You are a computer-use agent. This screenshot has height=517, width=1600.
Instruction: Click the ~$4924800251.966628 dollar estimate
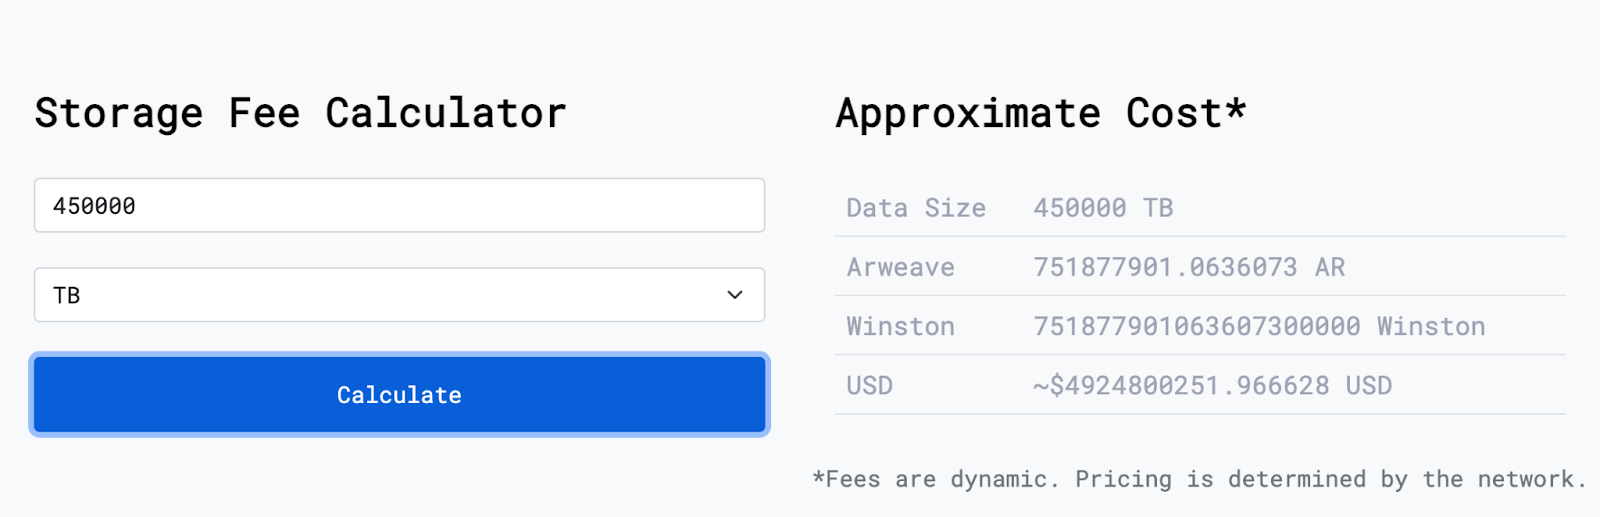click(1181, 385)
